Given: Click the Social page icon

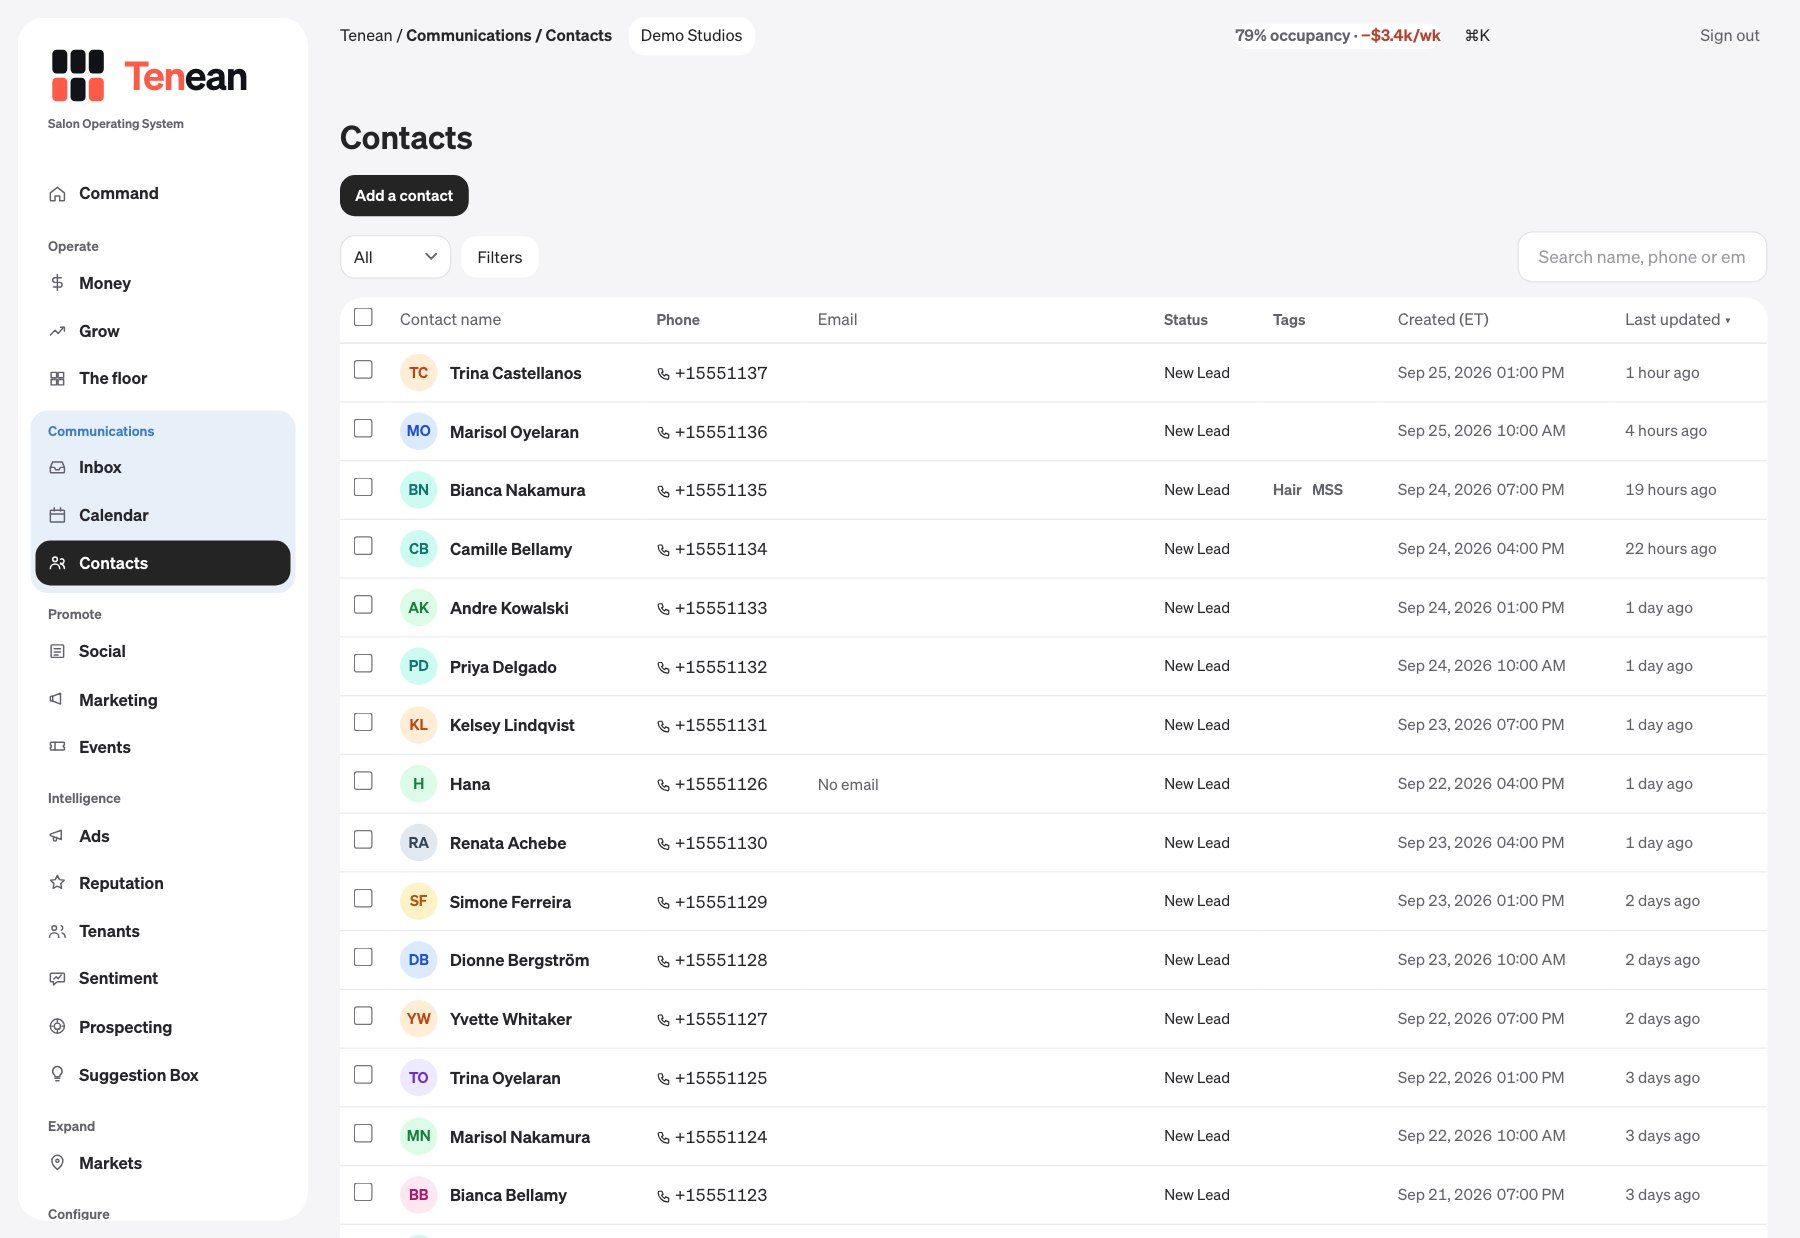Looking at the screenshot, I should click(x=58, y=651).
